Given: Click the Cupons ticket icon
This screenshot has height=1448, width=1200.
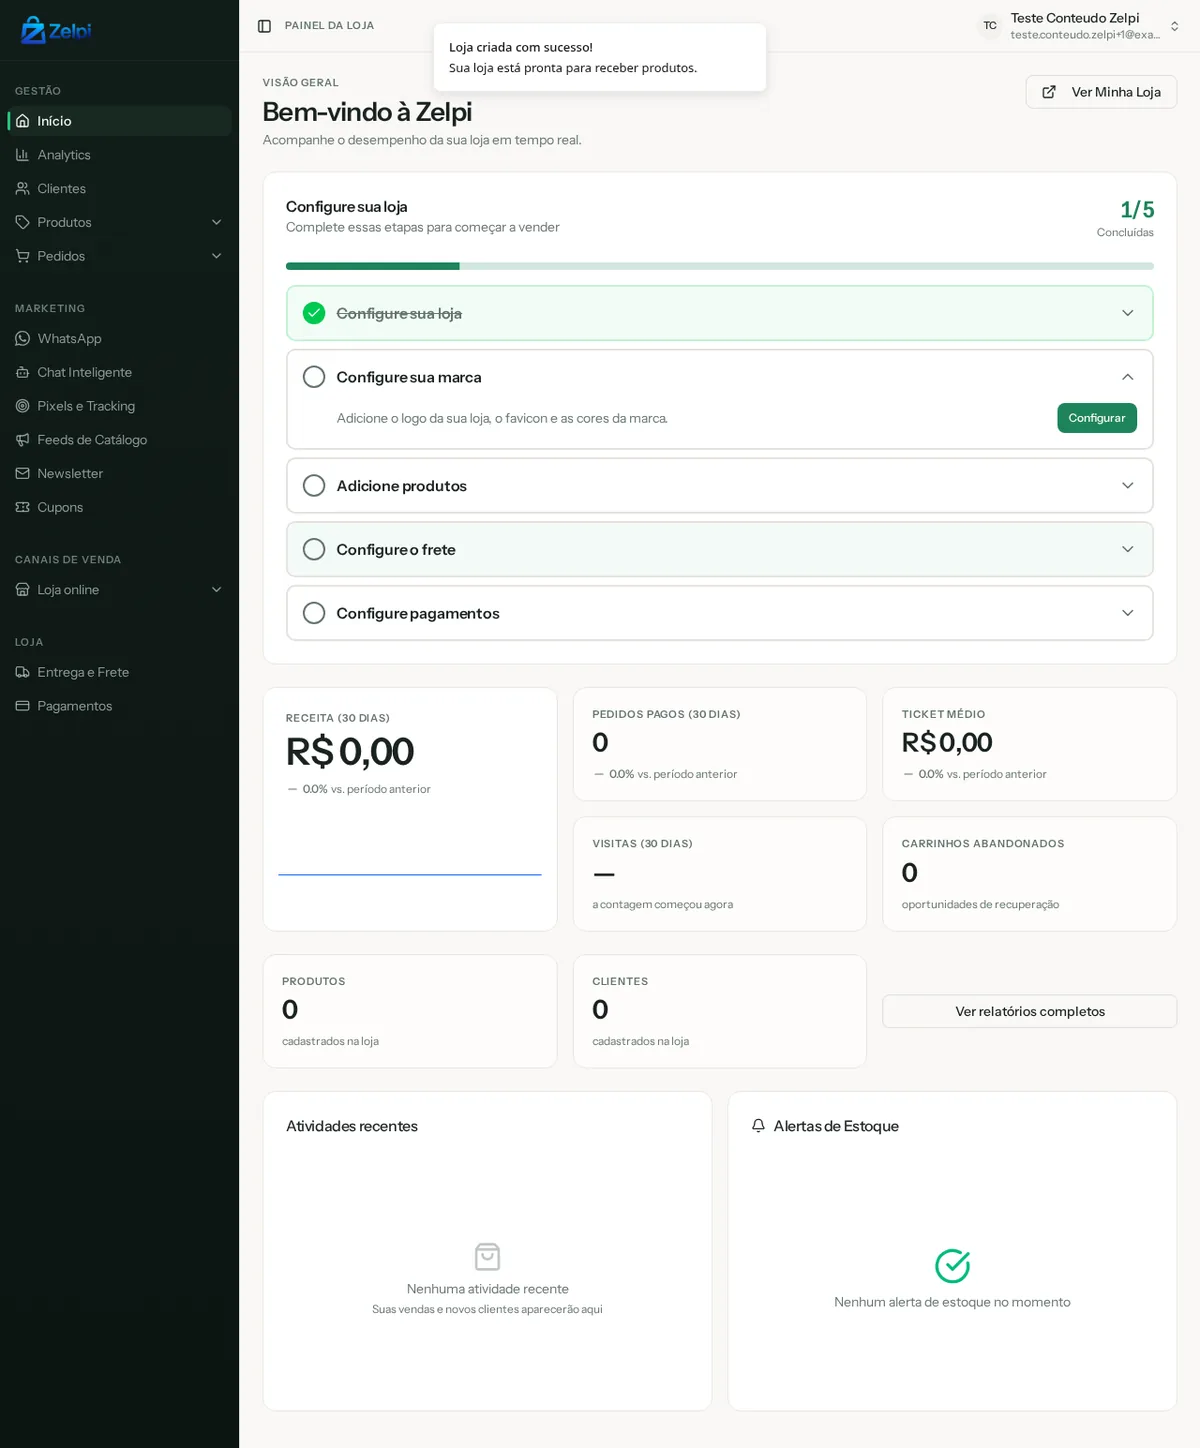Looking at the screenshot, I should 22,507.
